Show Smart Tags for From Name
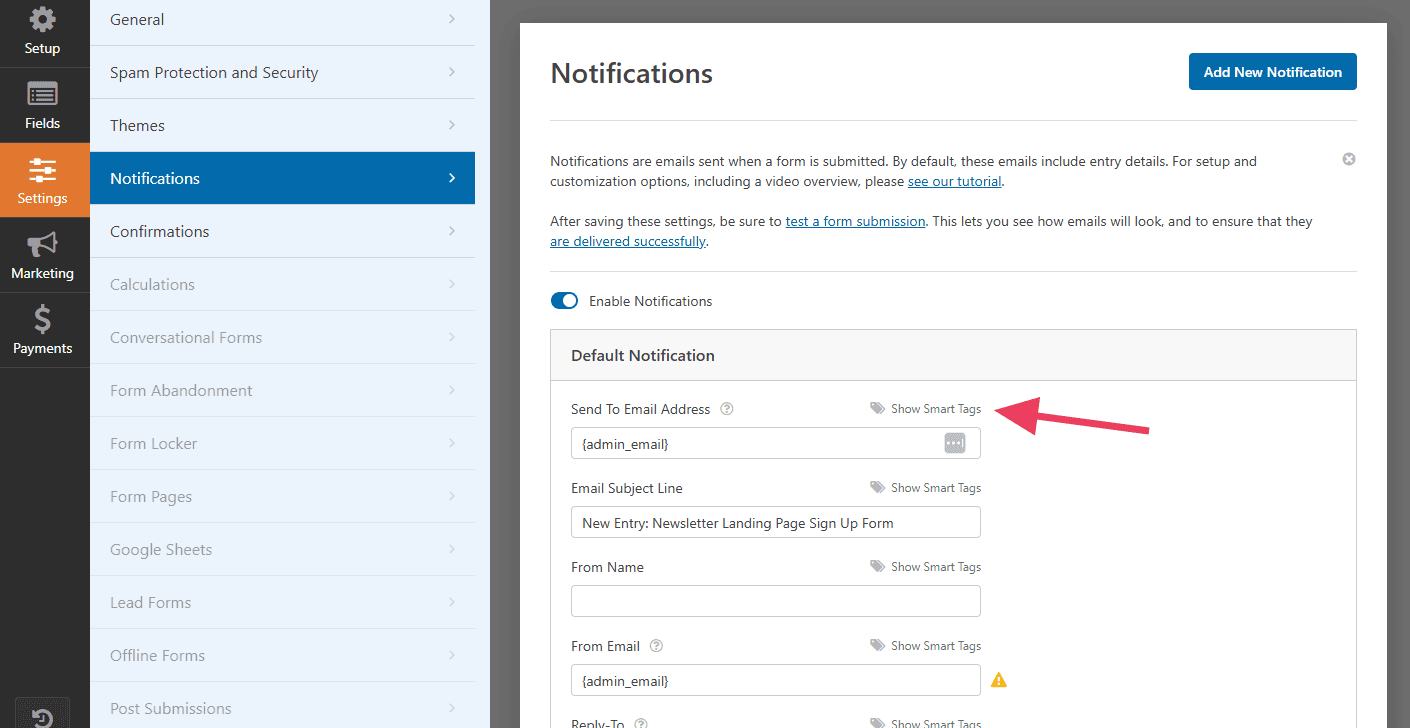 coord(926,567)
